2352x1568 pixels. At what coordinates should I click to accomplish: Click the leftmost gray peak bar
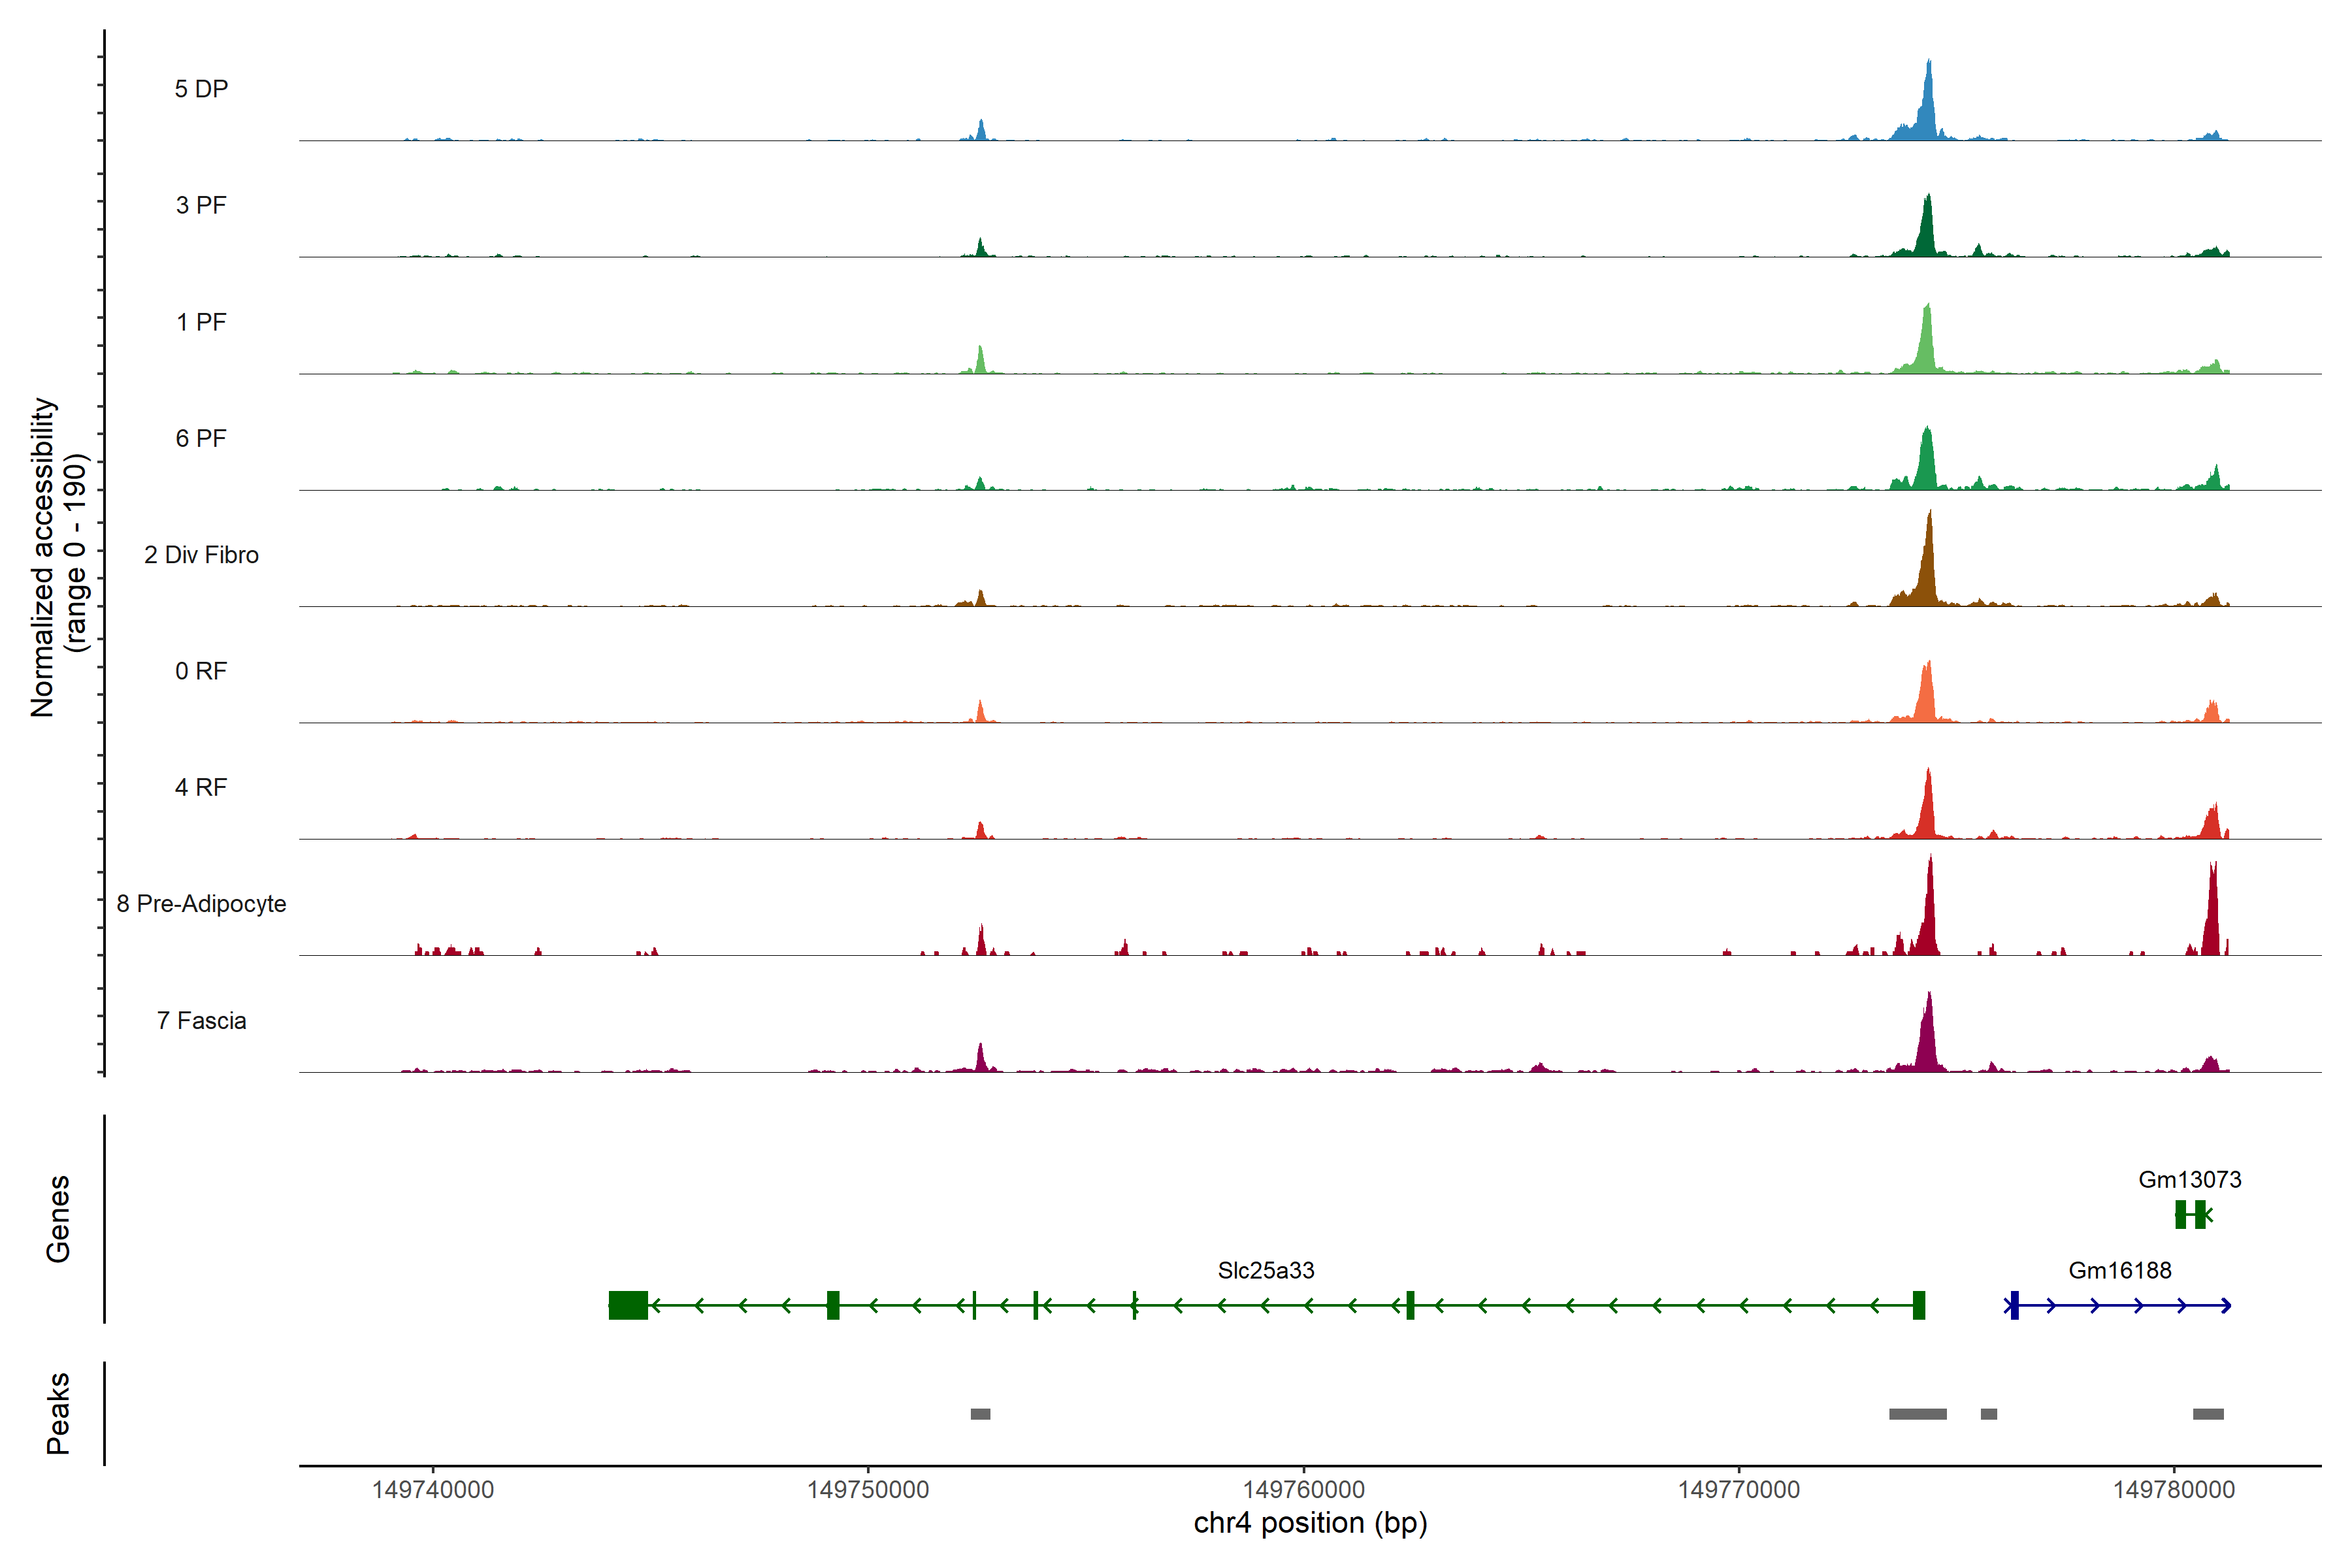pyautogui.click(x=980, y=1414)
